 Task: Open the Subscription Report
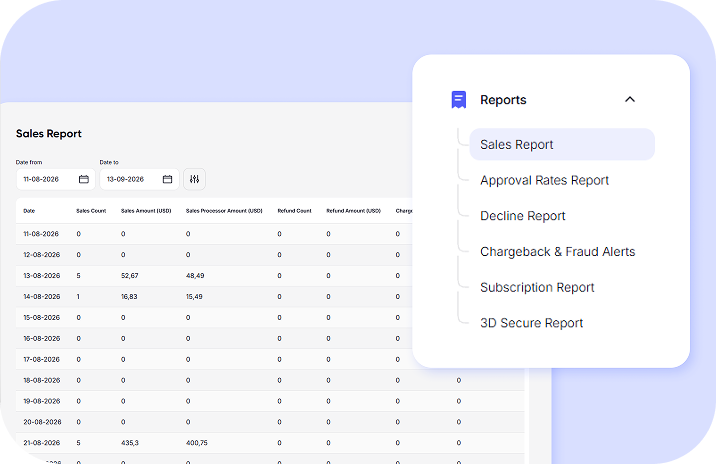tap(537, 287)
